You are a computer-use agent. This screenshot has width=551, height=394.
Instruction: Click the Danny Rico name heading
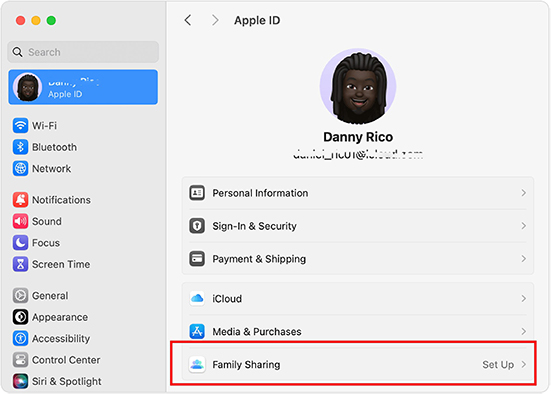pyautogui.click(x=358, y=137)
